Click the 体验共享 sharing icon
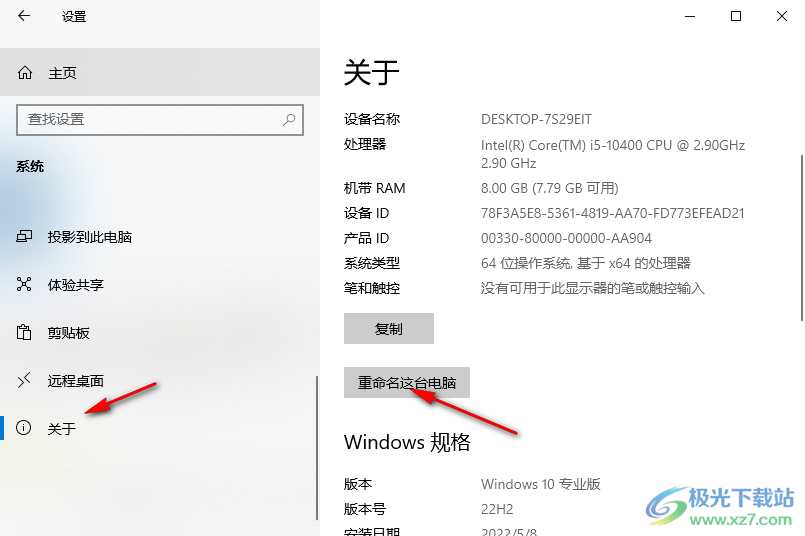805x536 pixels. pyautogui.click(x=24, y=284)
